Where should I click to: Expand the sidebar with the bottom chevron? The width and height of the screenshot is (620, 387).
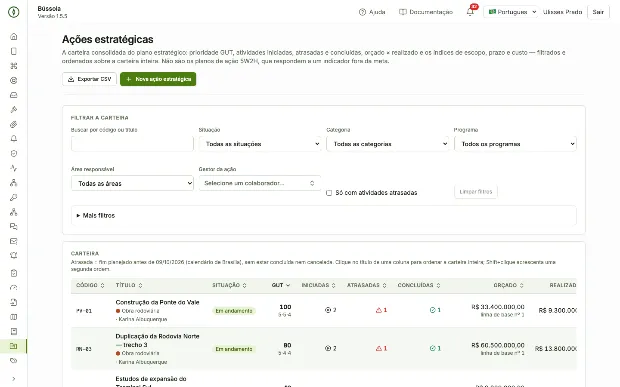[x=13, y=379]
